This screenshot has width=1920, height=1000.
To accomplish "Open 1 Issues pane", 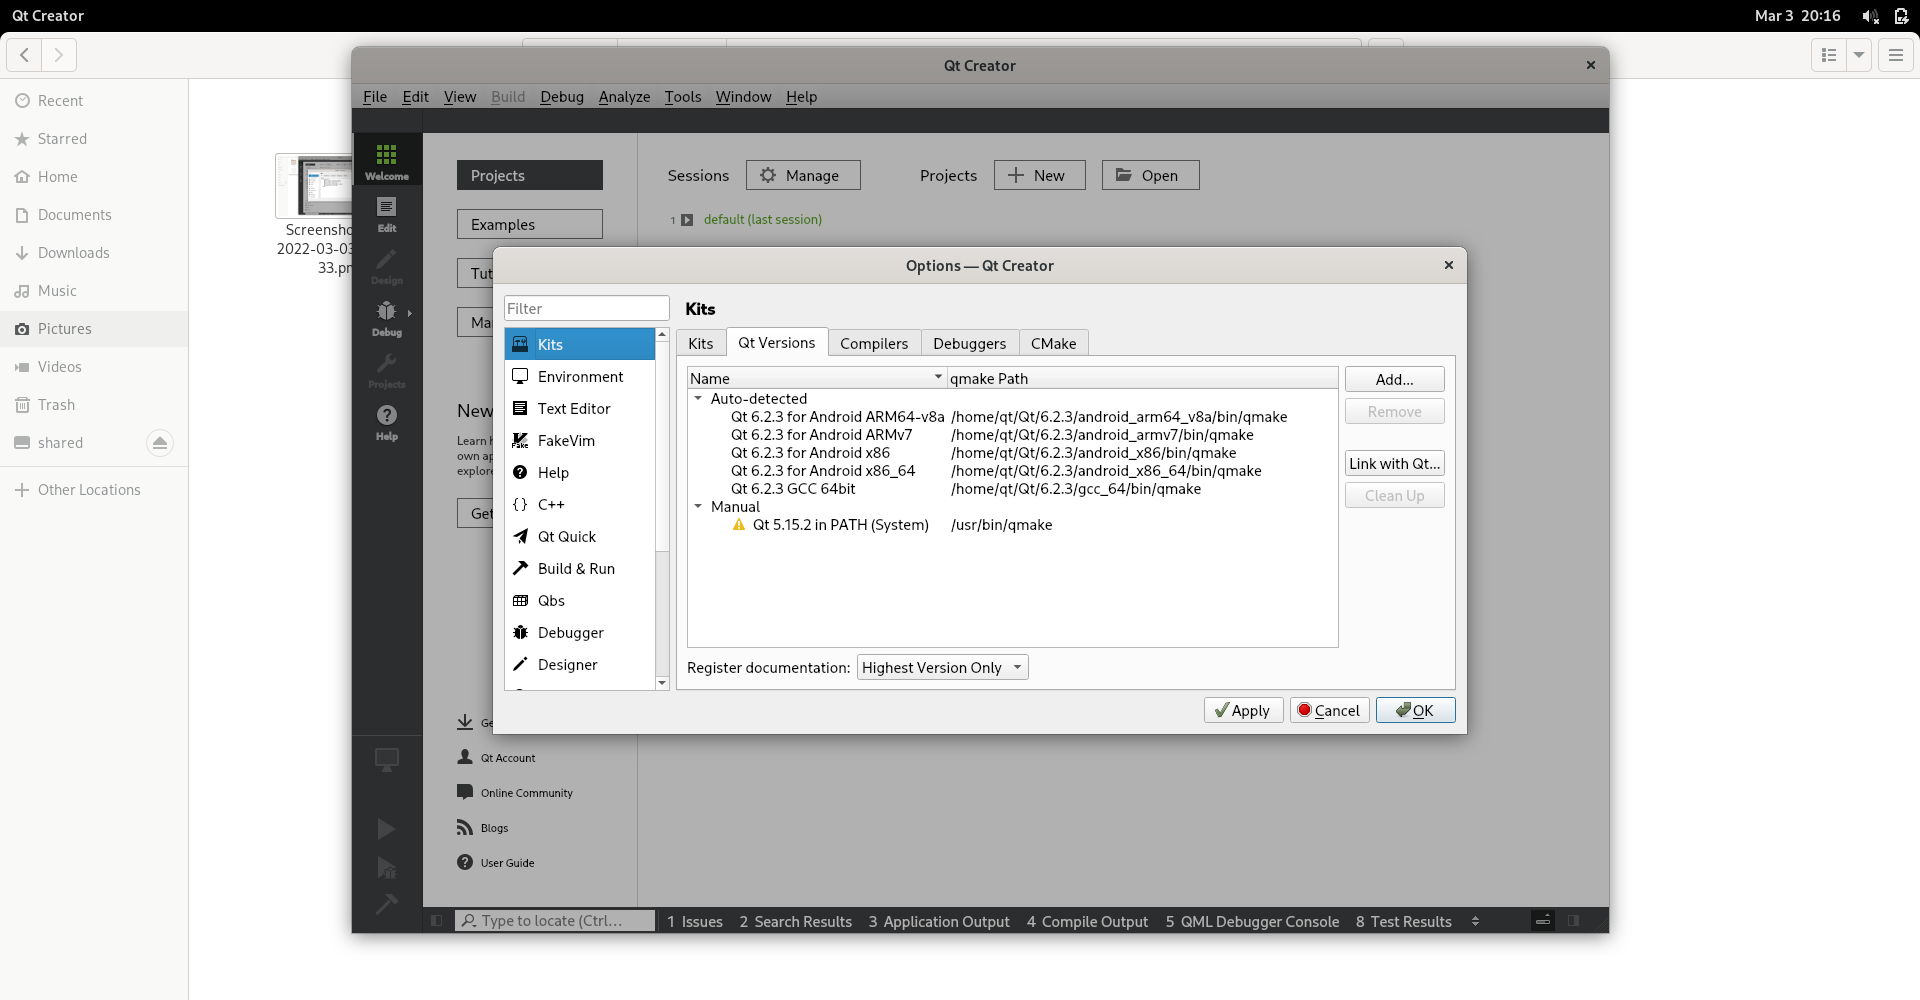I will [x=695, y=921].
